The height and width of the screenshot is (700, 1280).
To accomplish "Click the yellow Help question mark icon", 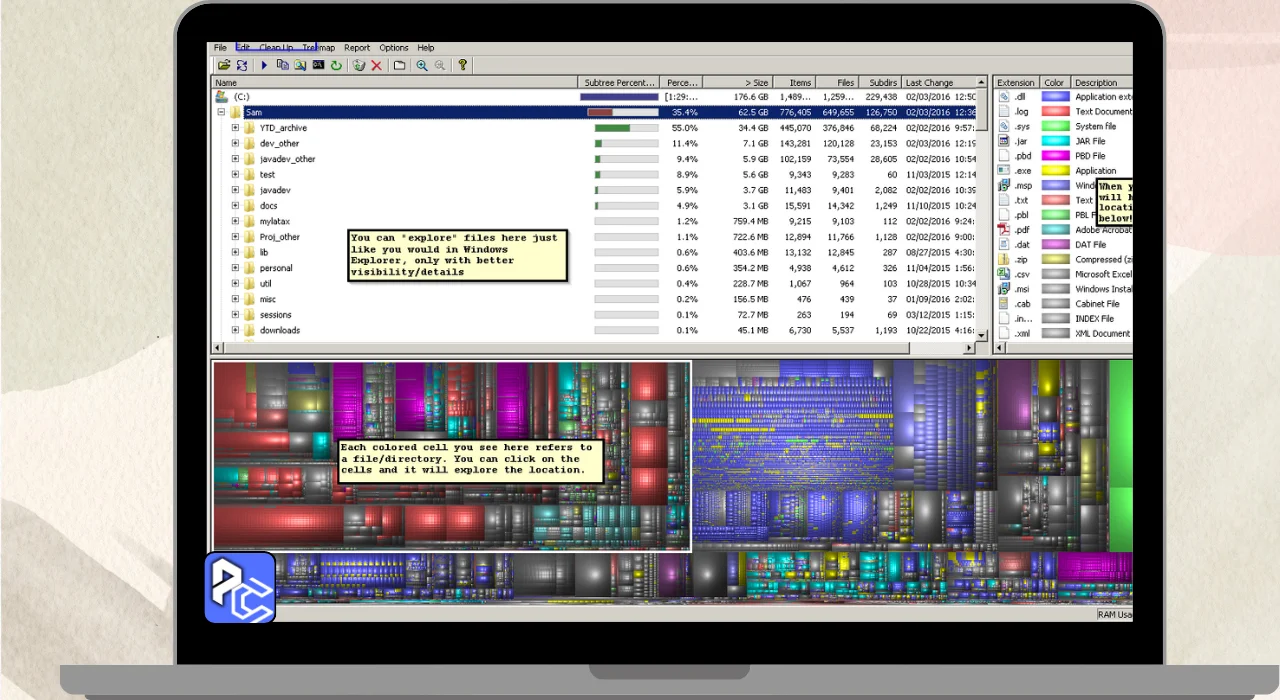I will click(x=462, y=65).
